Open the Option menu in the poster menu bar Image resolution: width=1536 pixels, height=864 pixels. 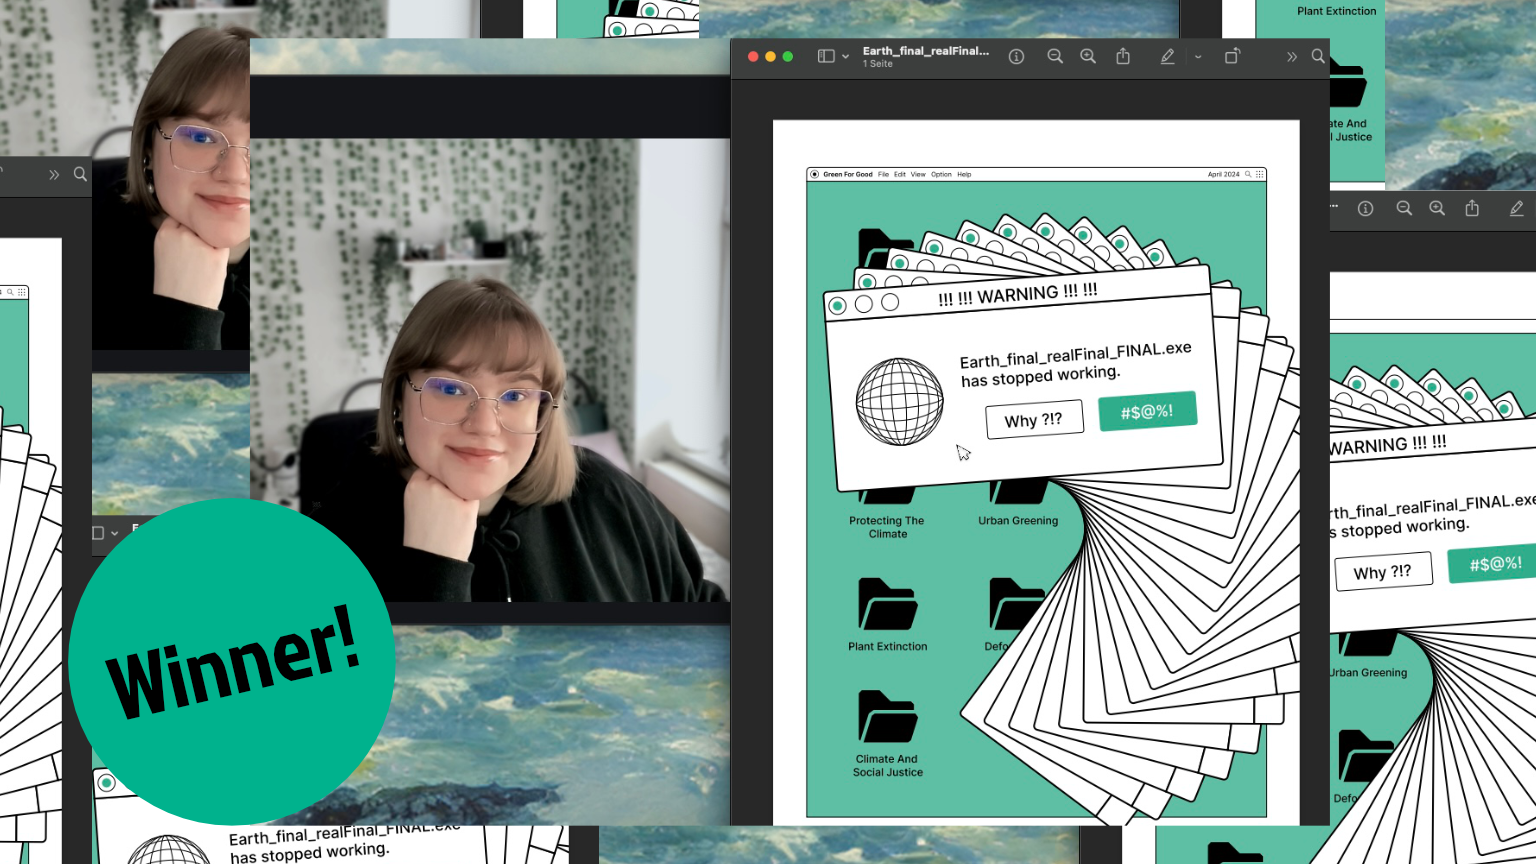point(941,174)
